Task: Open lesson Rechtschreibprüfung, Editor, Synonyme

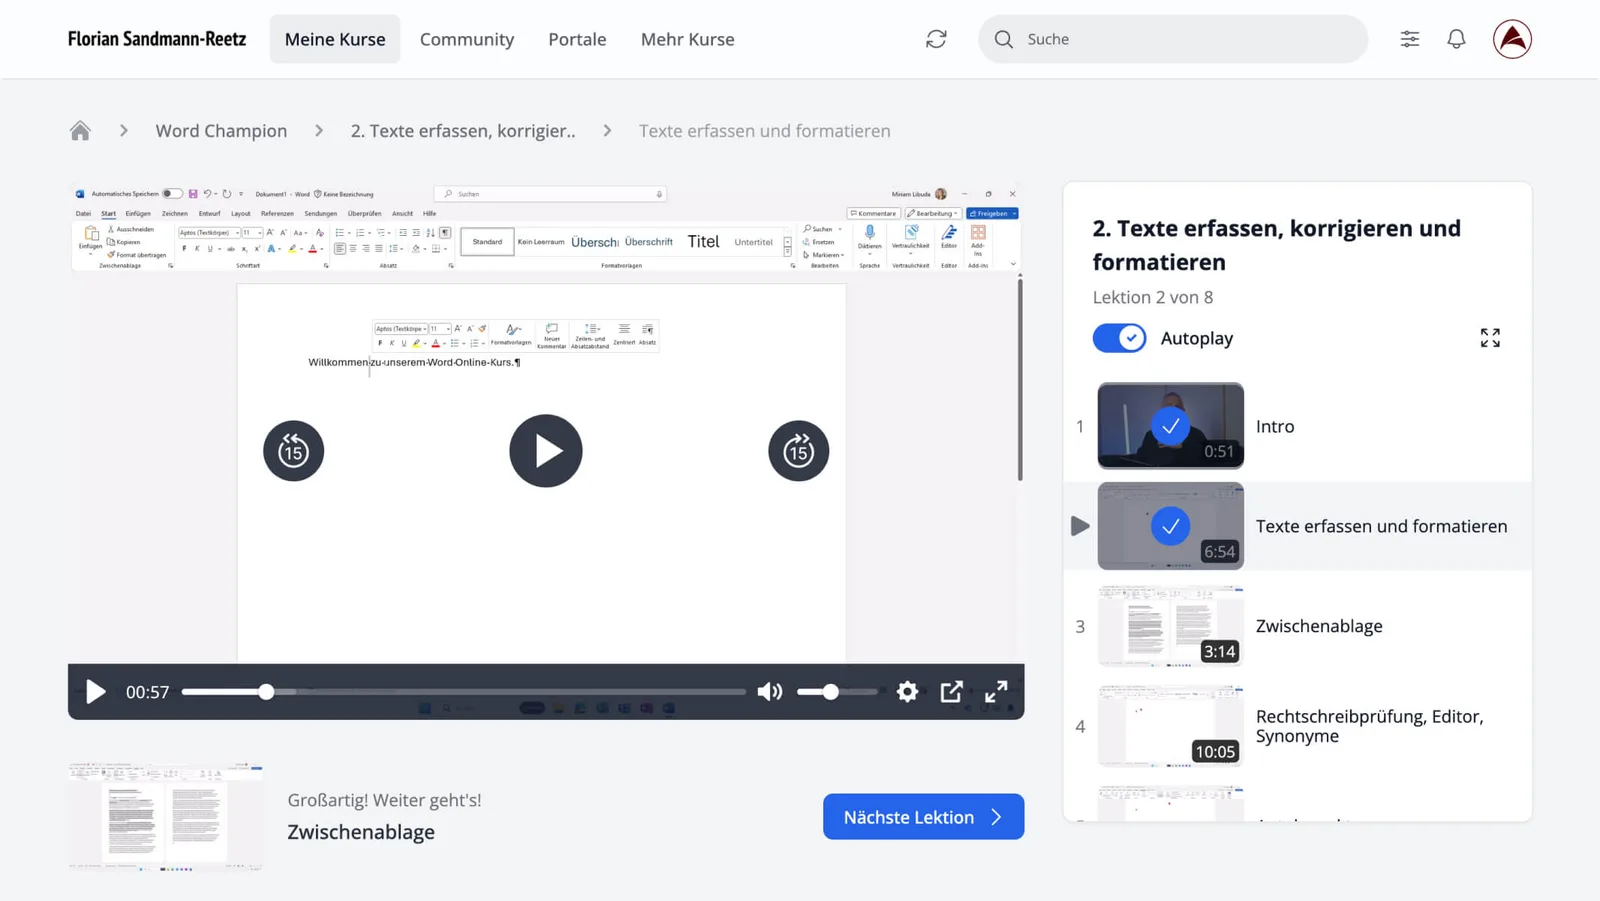Action: point(1370,726)
